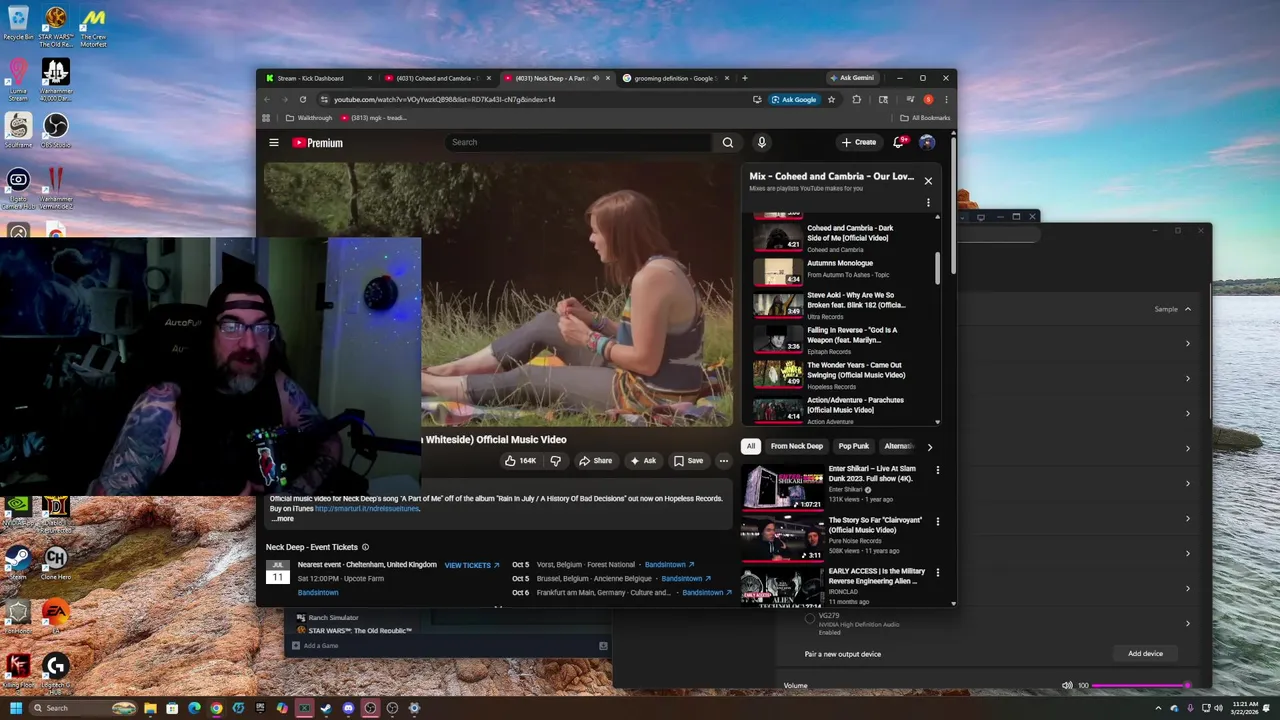Dislike the Neck Deep video

pos(555,461)
